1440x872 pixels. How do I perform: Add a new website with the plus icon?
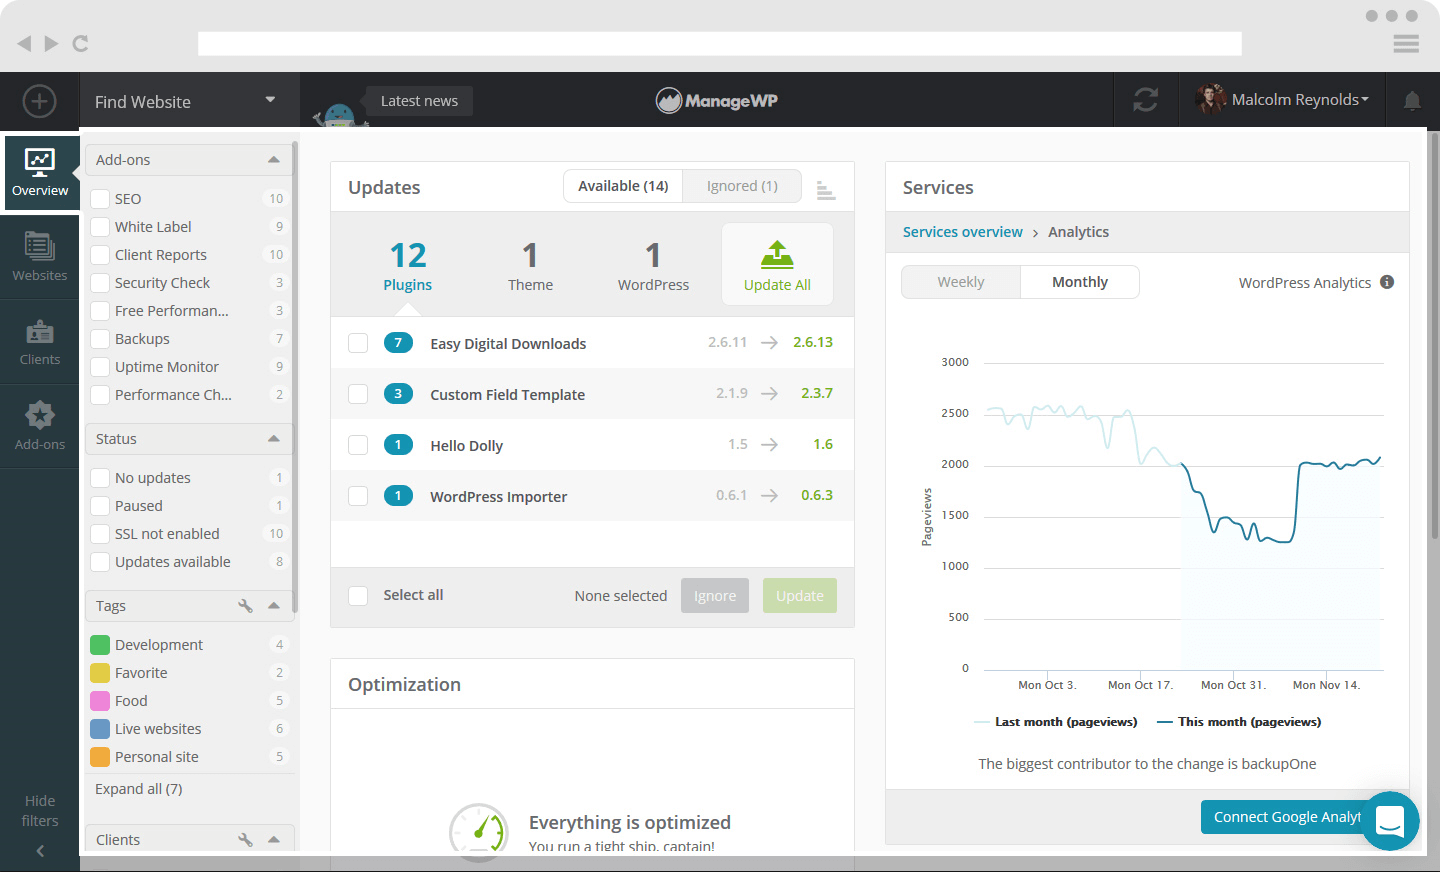pos(39,101)
